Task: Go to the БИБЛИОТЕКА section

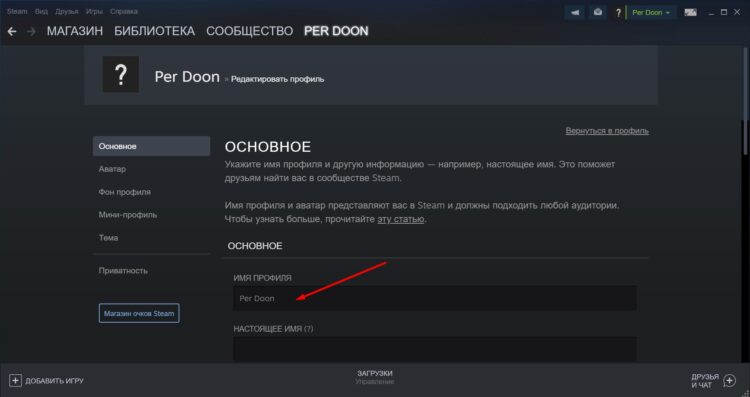Action: (x=154, y=32)
